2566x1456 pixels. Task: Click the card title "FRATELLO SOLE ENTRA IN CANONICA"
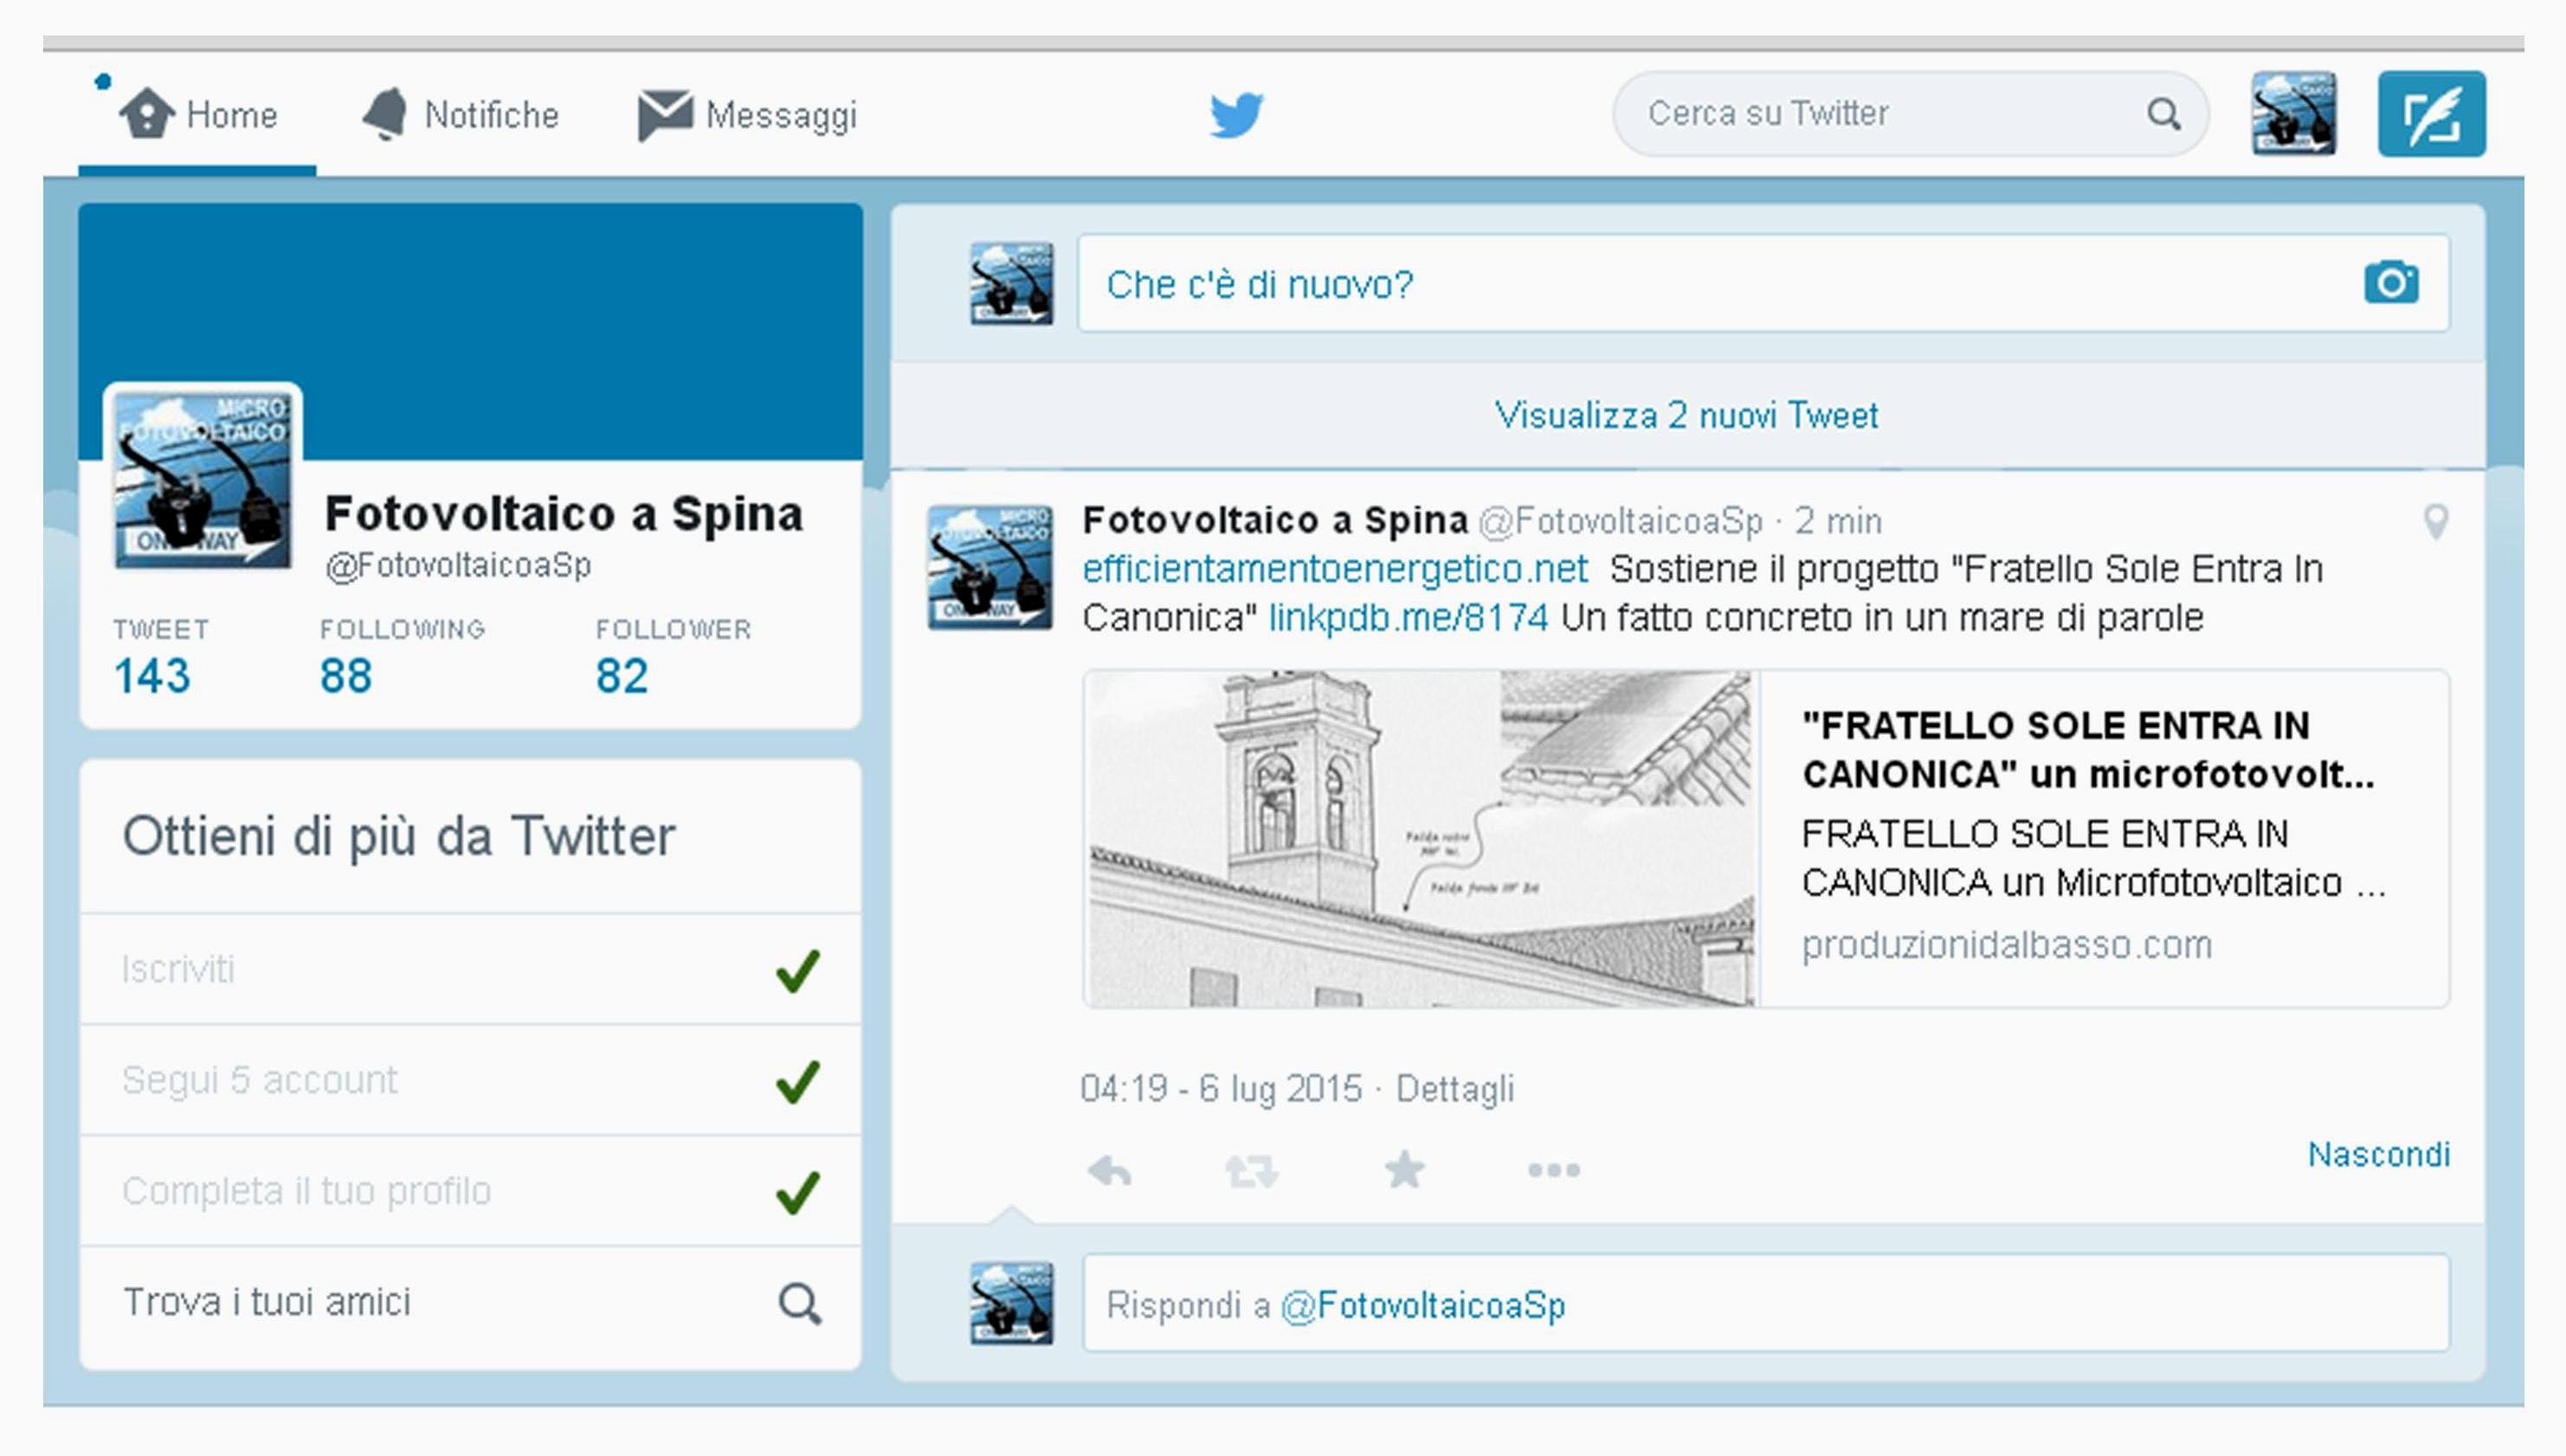[x=2088, y=749]
